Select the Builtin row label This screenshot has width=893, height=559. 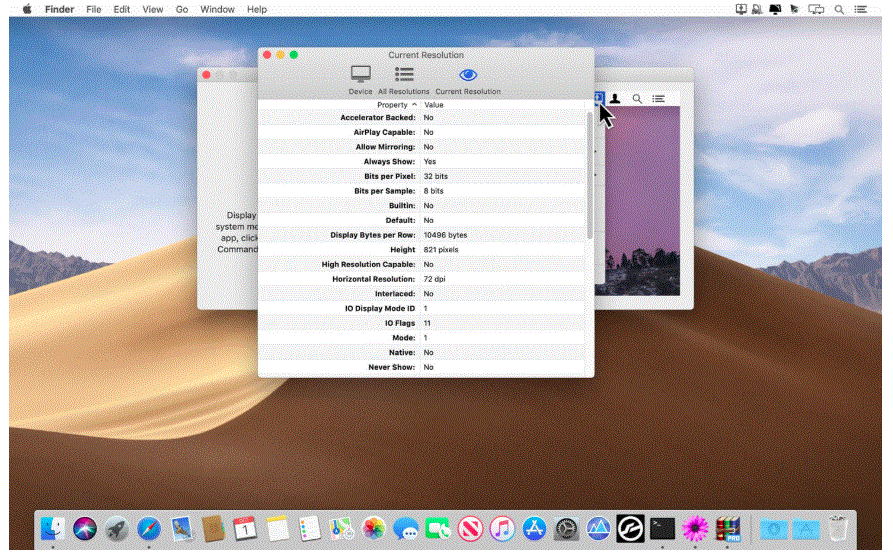click(x=402, y=205)
